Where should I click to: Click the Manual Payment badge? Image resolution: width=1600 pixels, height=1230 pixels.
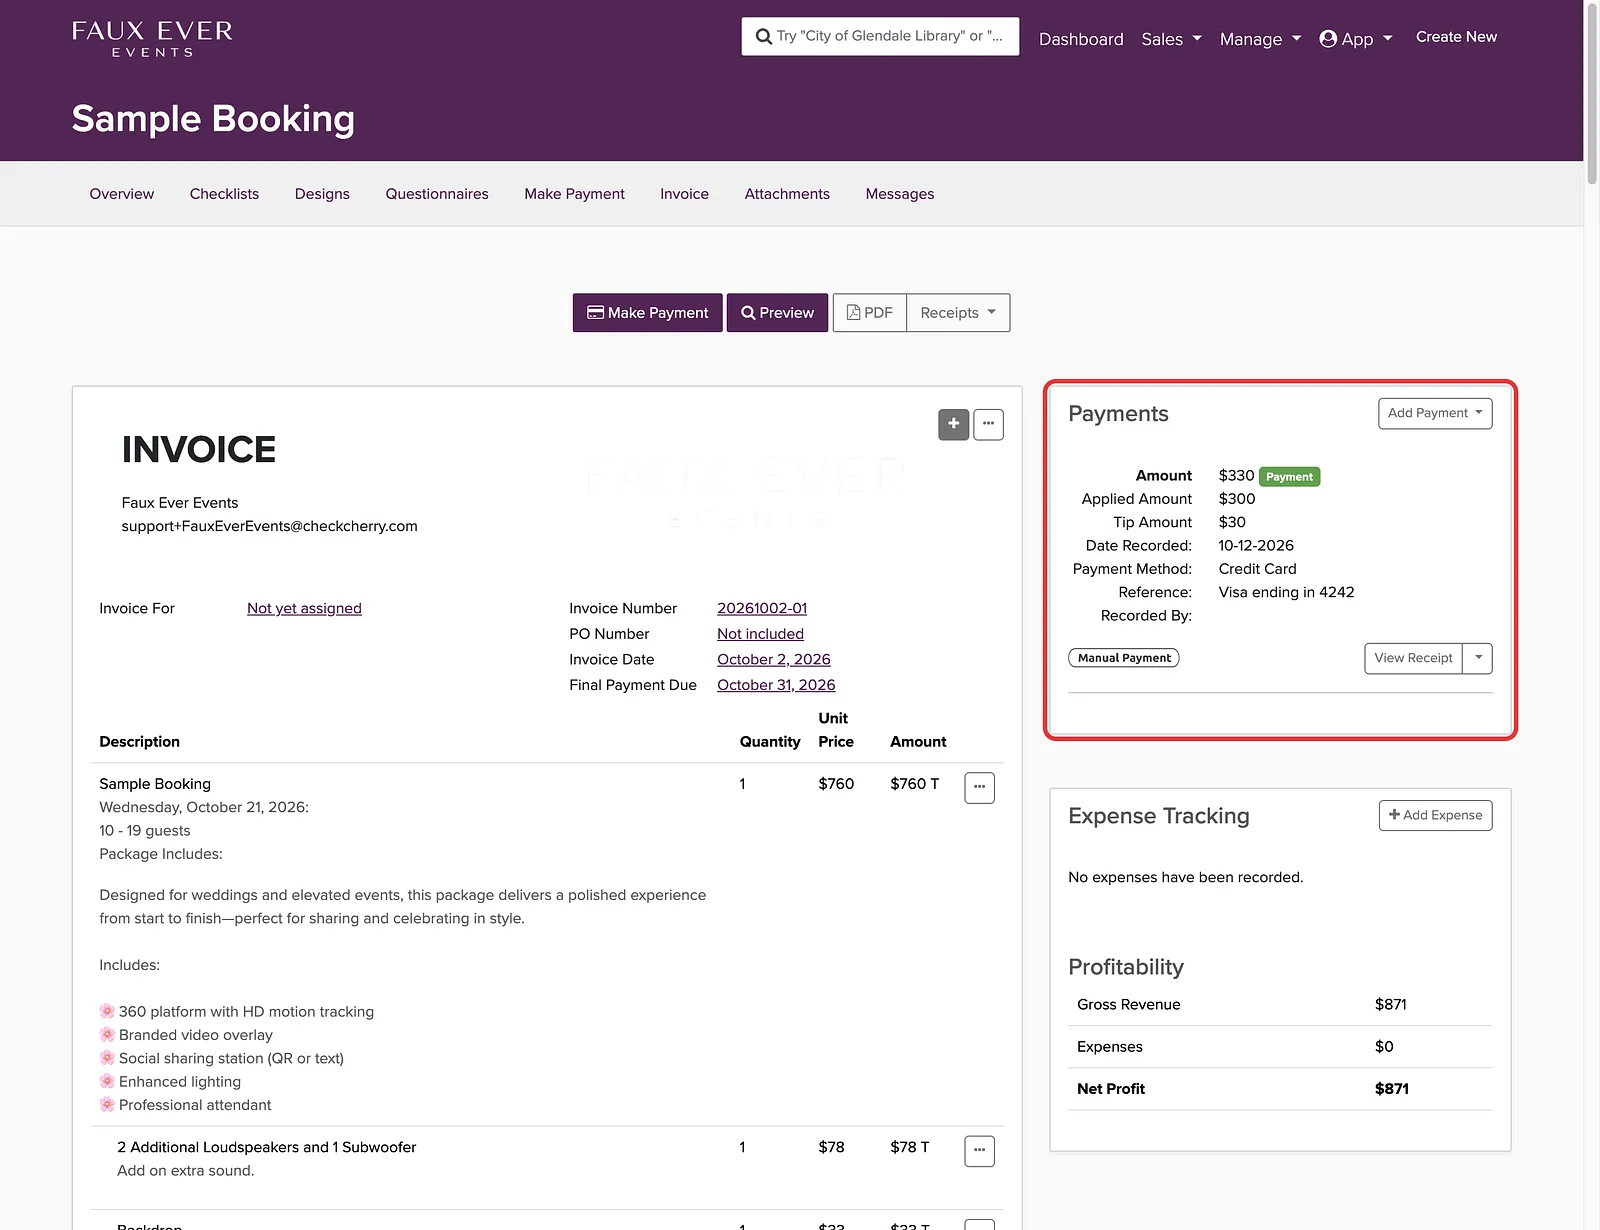click(1124, 658)
